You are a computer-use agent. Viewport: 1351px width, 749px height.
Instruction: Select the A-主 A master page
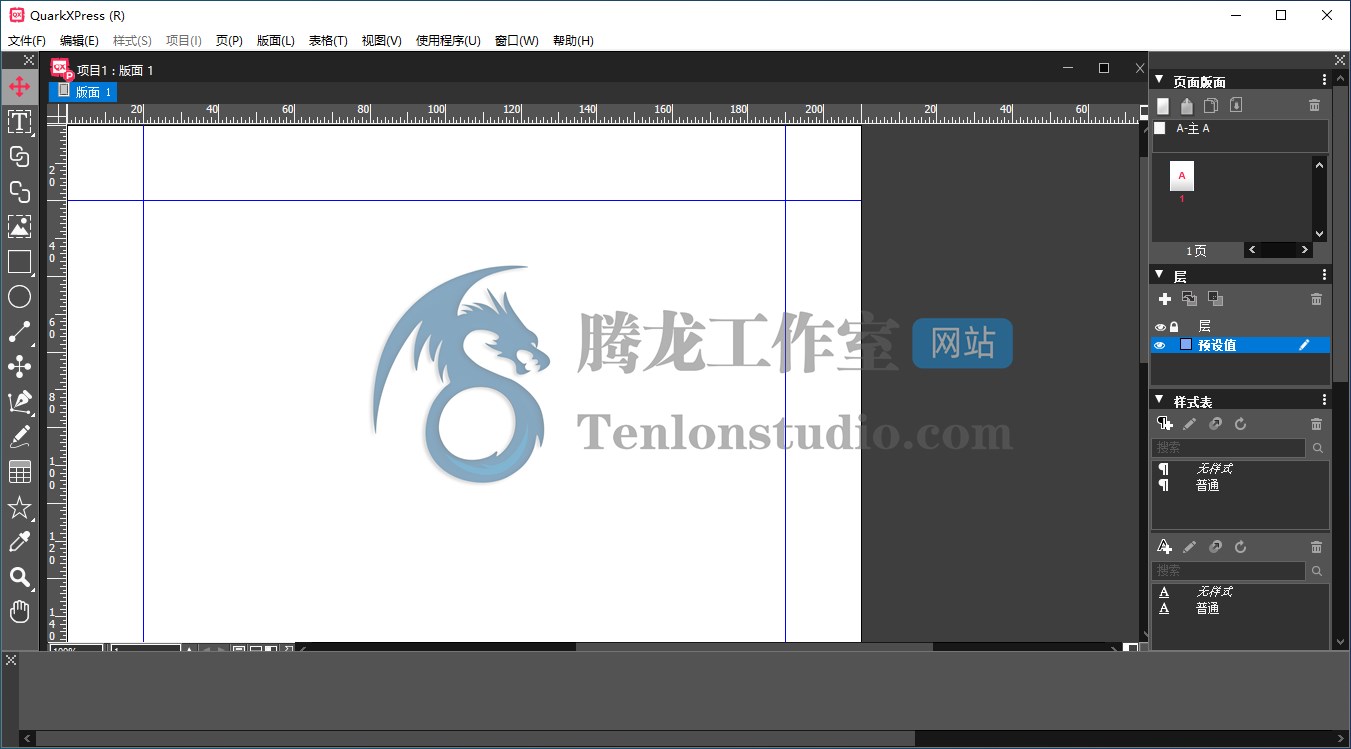point(1240,129)
